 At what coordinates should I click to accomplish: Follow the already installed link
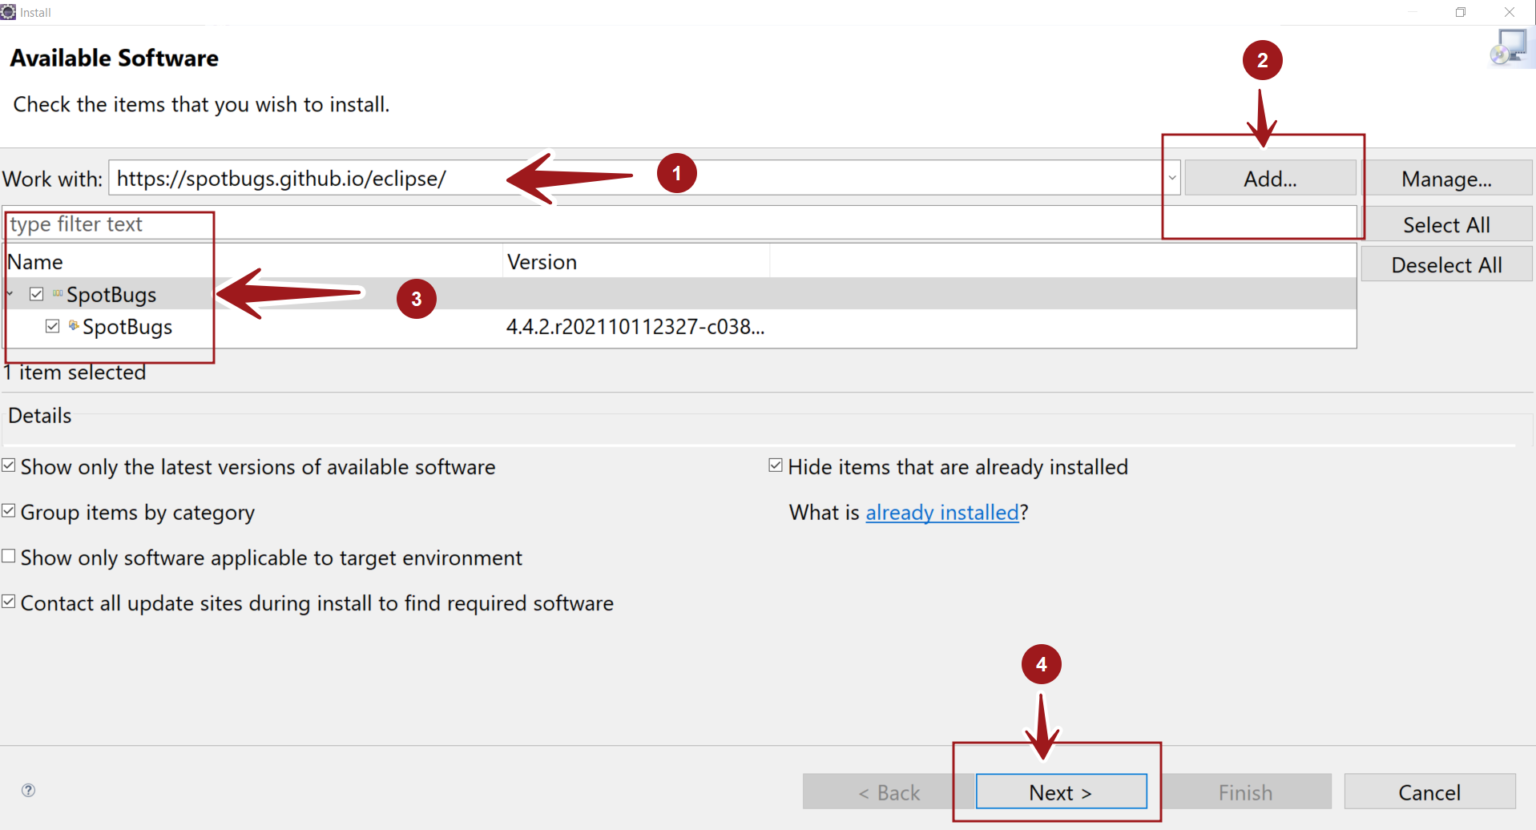coord(941,512)
